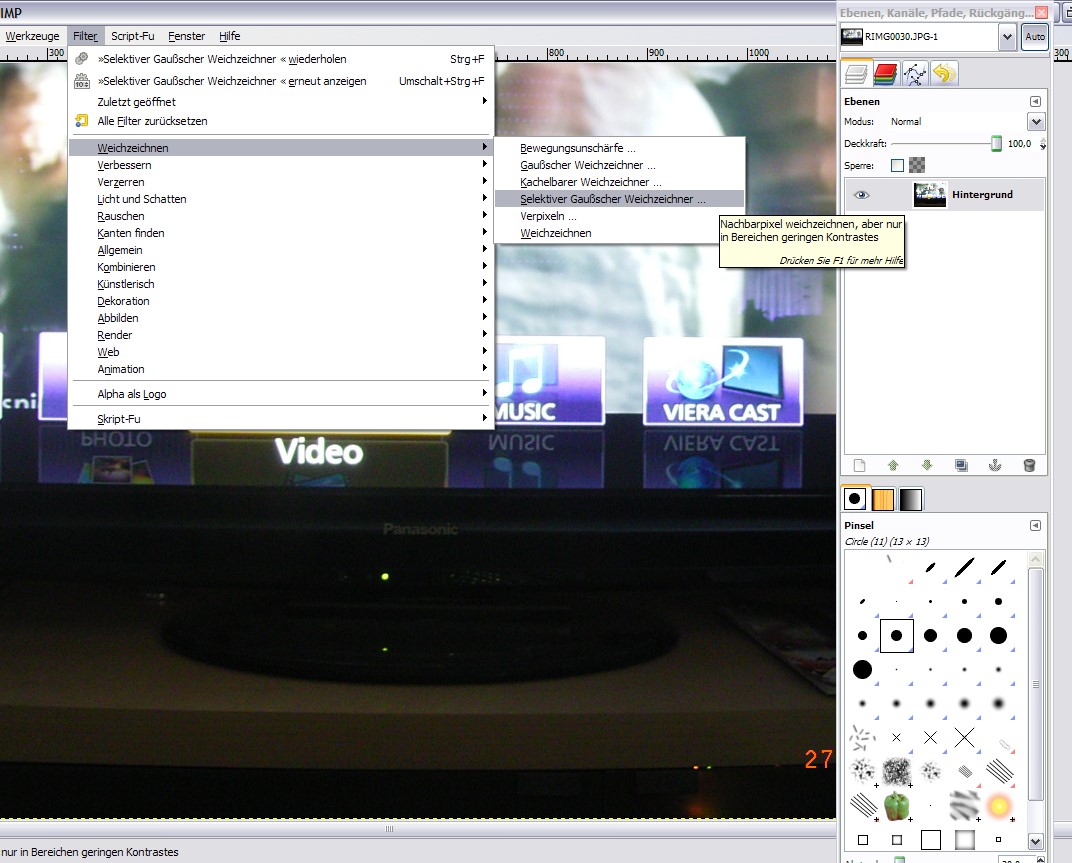Click the new layer icon
The height and width of the screenshot is (863, 1072).
pos(859,465)
